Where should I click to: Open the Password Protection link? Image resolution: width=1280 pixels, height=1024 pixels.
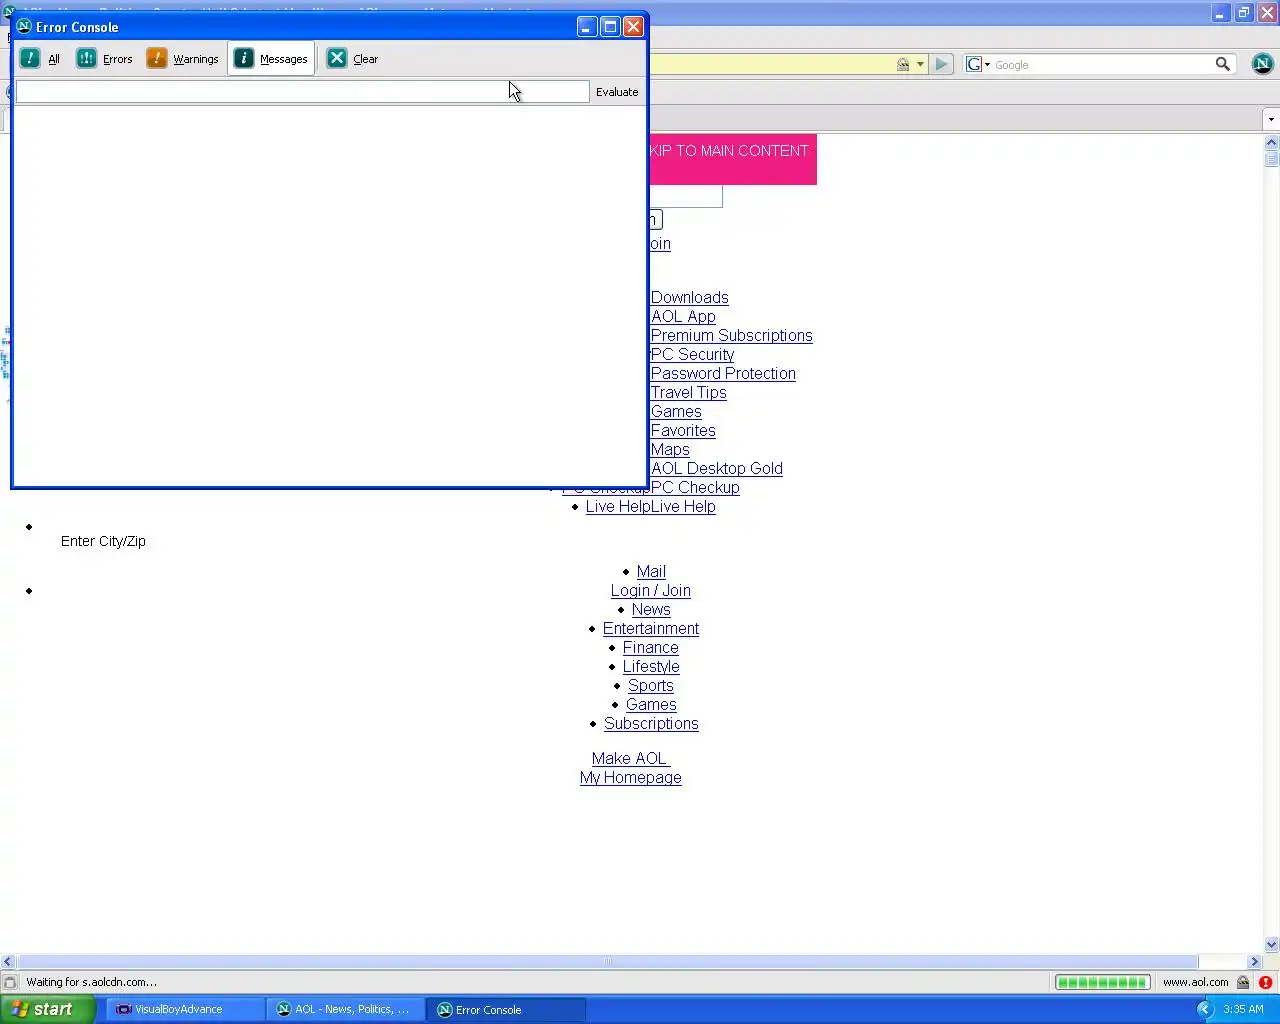723,374
